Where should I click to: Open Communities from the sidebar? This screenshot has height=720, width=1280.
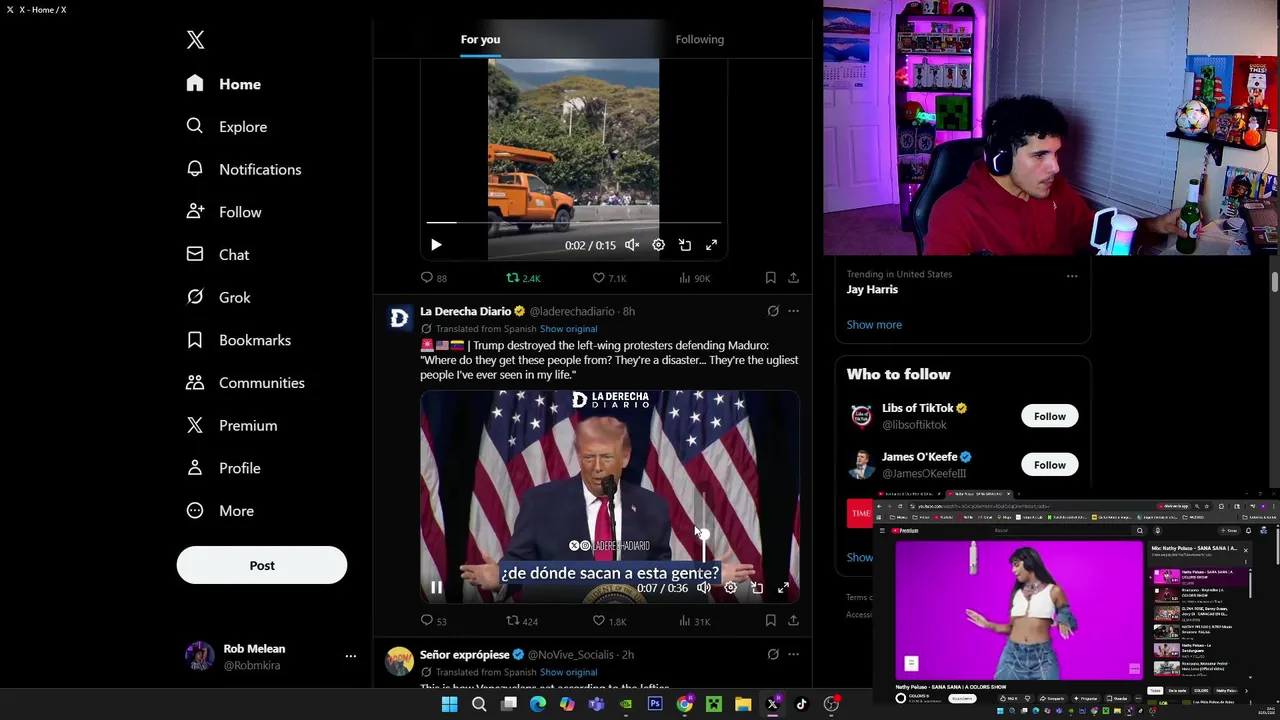pos(246,383)
